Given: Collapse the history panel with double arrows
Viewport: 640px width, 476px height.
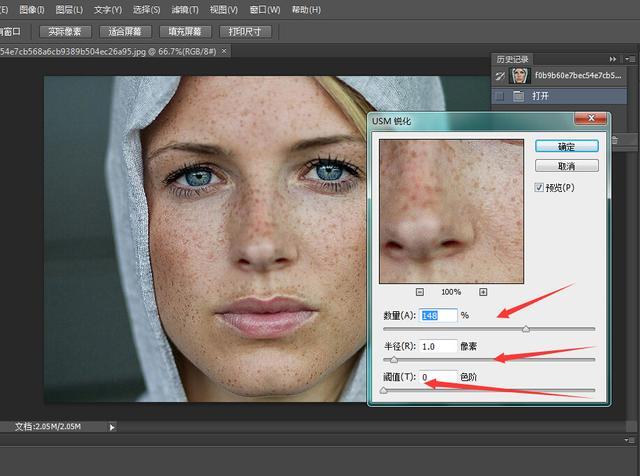Looking at the screenshot, I should tap(613, 59).
